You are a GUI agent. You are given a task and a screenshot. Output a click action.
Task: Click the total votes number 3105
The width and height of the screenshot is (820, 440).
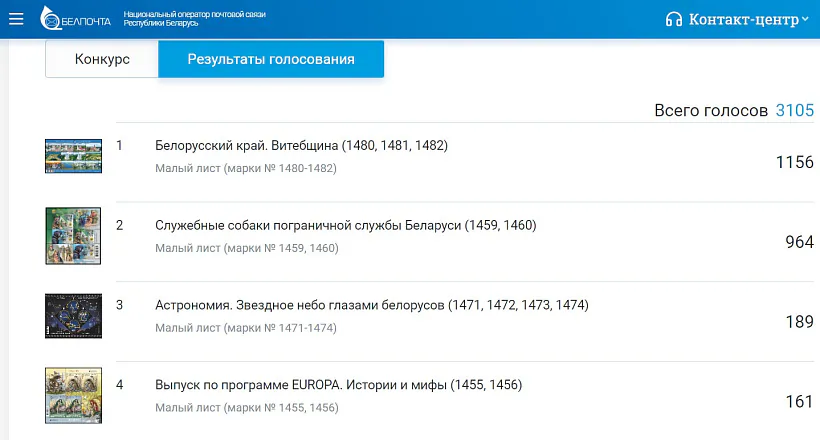tap(795, 110)
